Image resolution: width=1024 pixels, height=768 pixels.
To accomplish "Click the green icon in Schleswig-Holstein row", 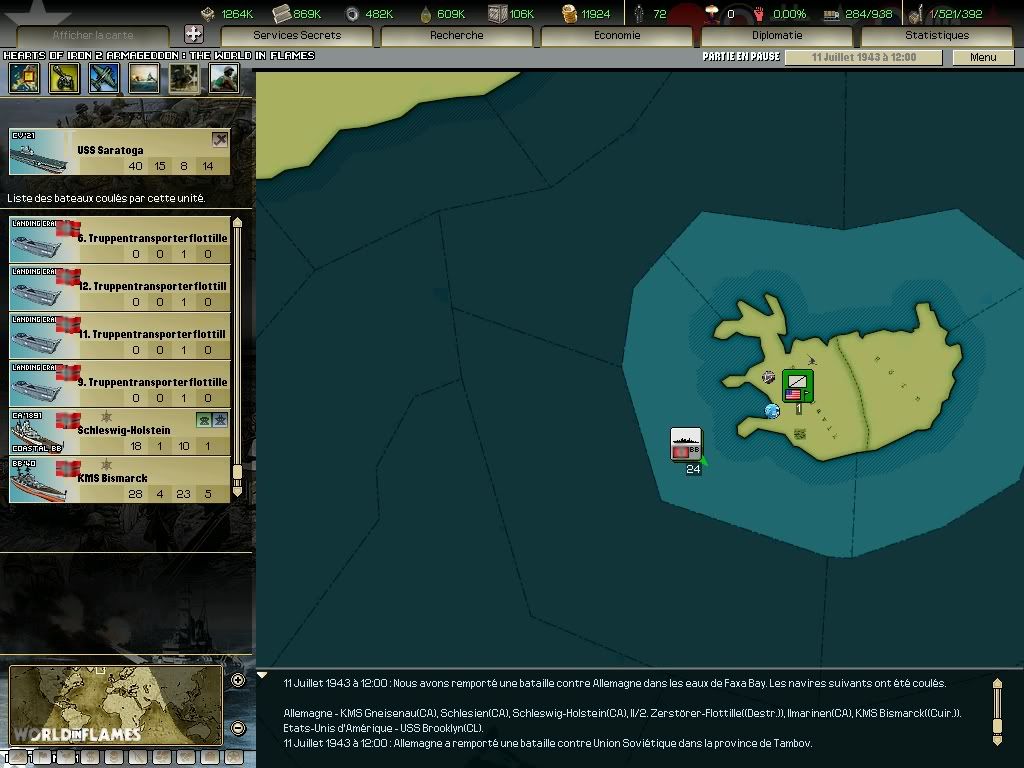I will 204,420.
